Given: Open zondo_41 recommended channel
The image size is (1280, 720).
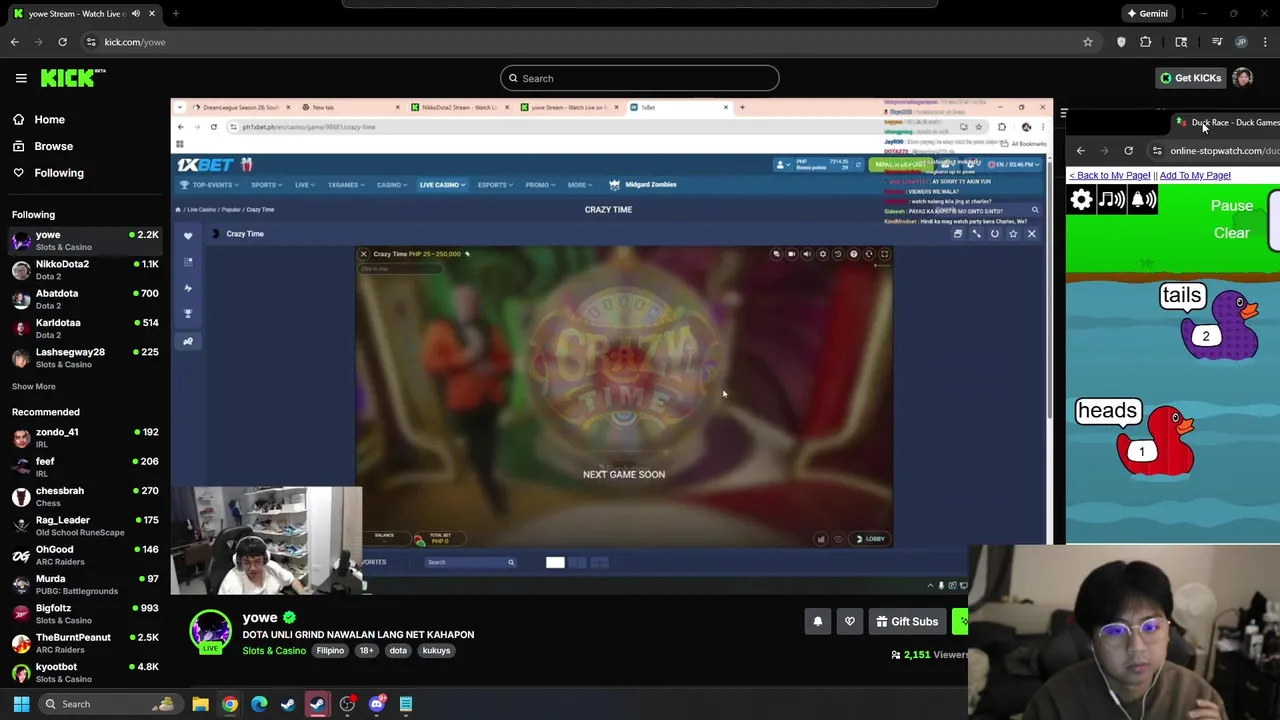Looking at the screenshot, I should (85, 438).
